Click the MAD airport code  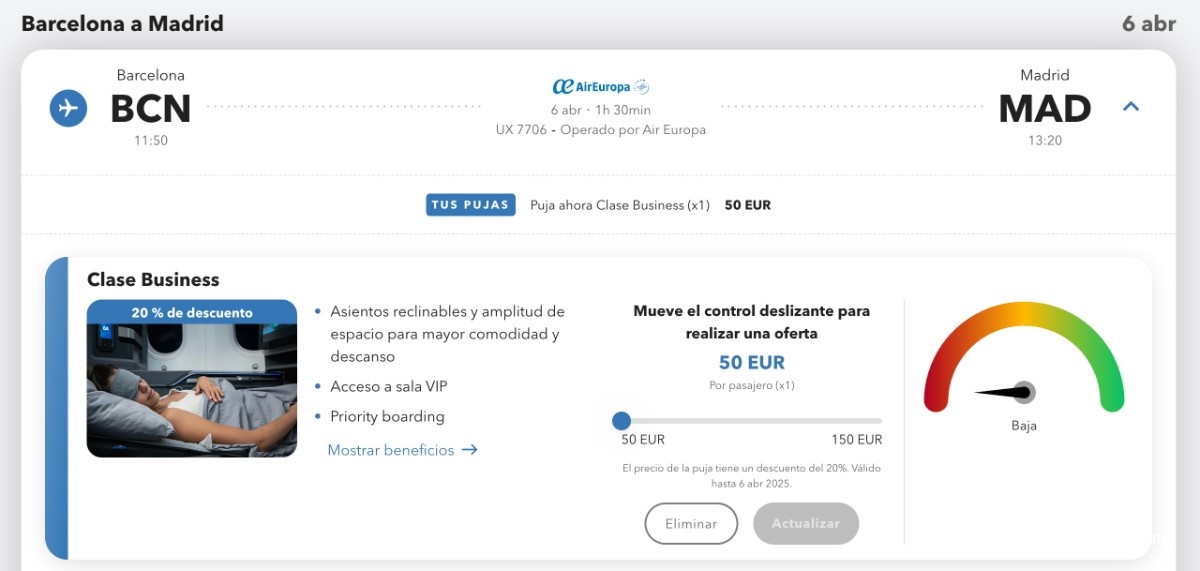pyautogui.click(x=1045, y=108)
